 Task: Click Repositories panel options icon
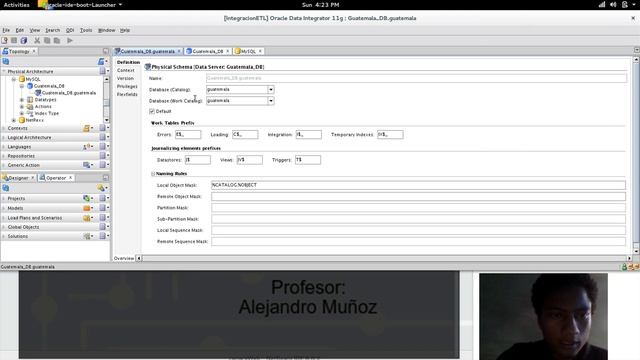[104, 156]
